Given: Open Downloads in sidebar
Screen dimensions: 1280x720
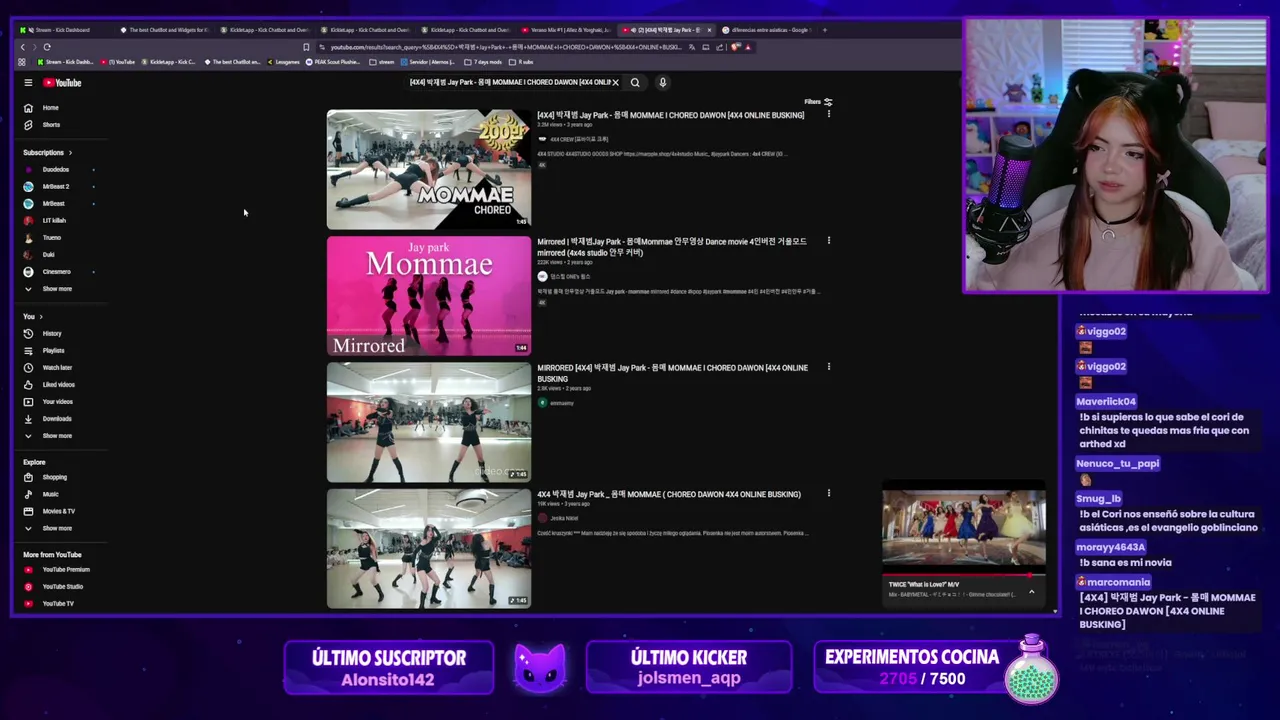Looking at the screenshot, I should pos(48,419).
